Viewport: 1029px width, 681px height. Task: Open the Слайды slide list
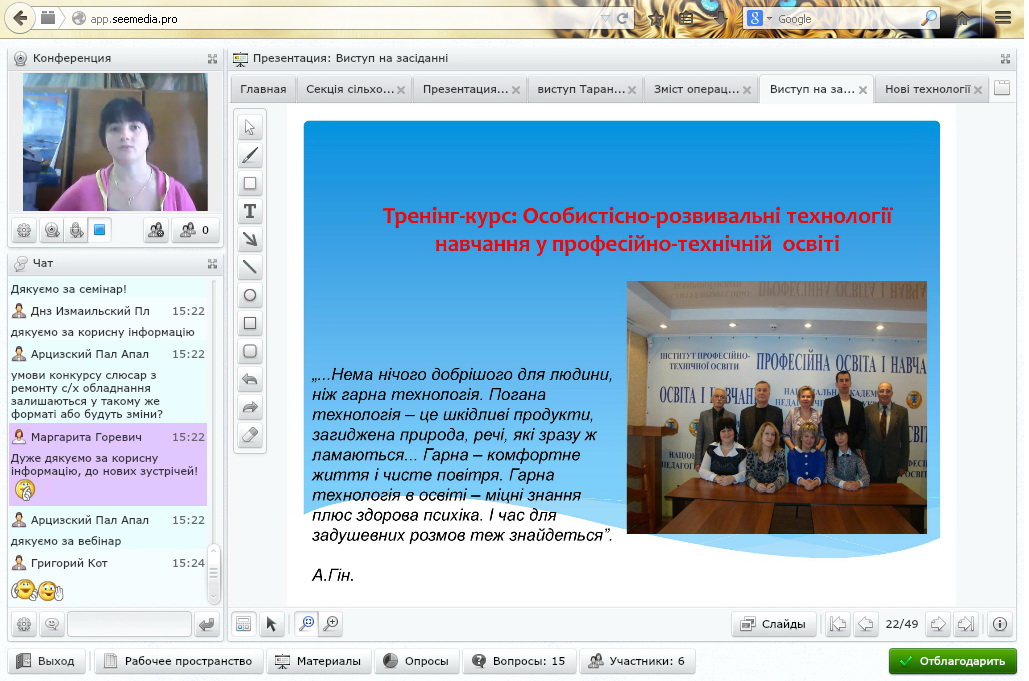click(774, 624)
